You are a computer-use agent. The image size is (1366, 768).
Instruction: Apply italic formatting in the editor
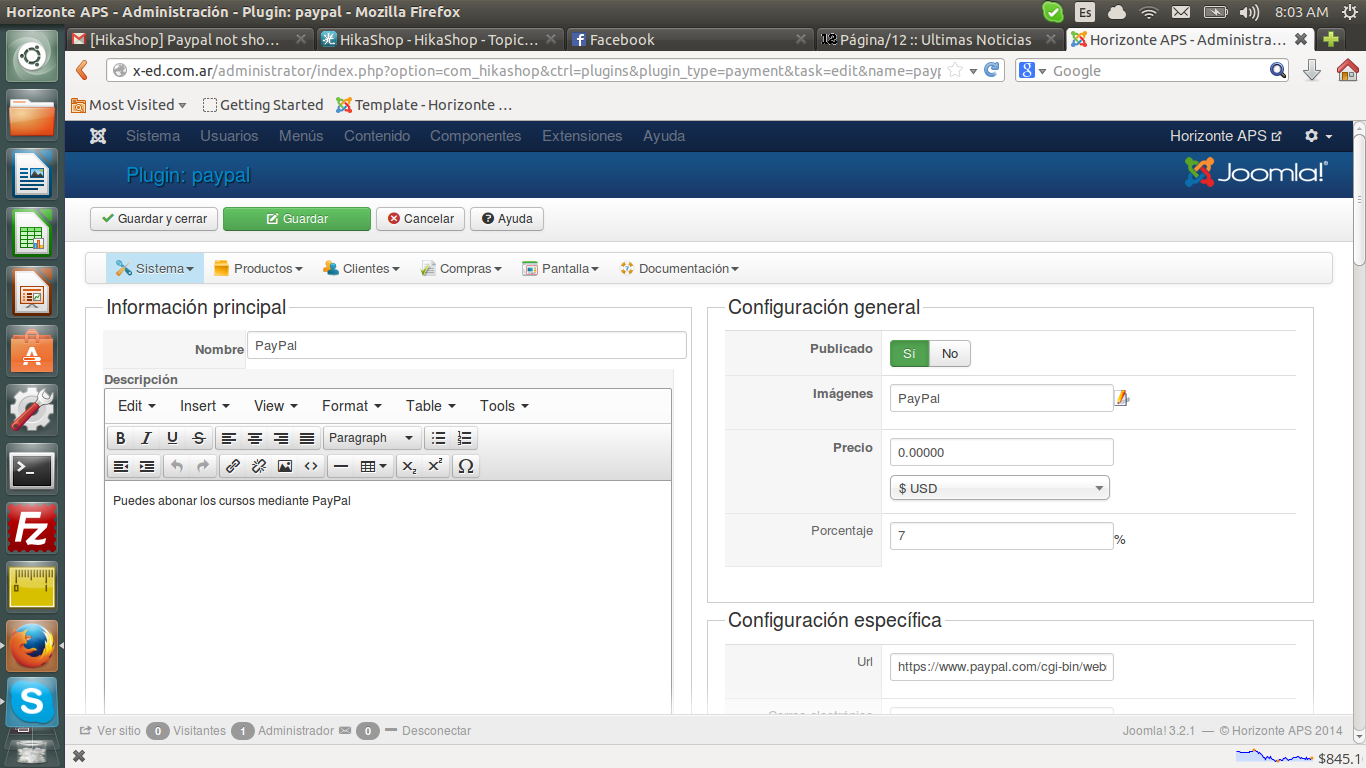point(147,438)
